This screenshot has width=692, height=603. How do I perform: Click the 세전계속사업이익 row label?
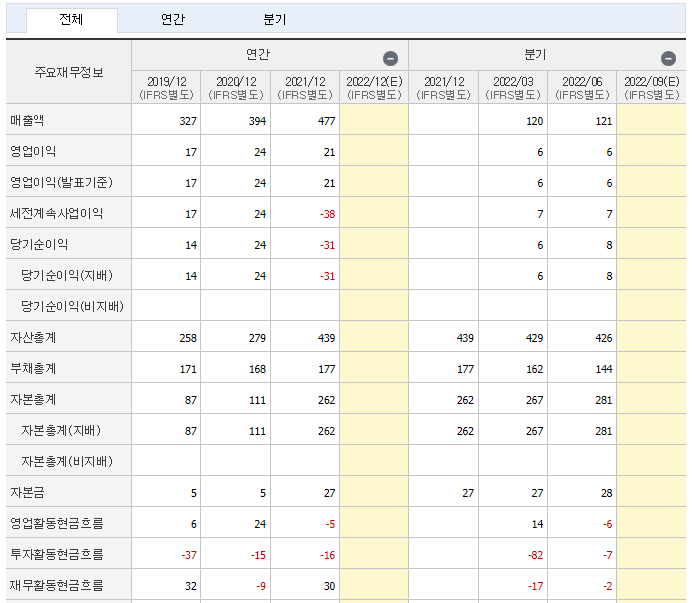click(56, 214)
